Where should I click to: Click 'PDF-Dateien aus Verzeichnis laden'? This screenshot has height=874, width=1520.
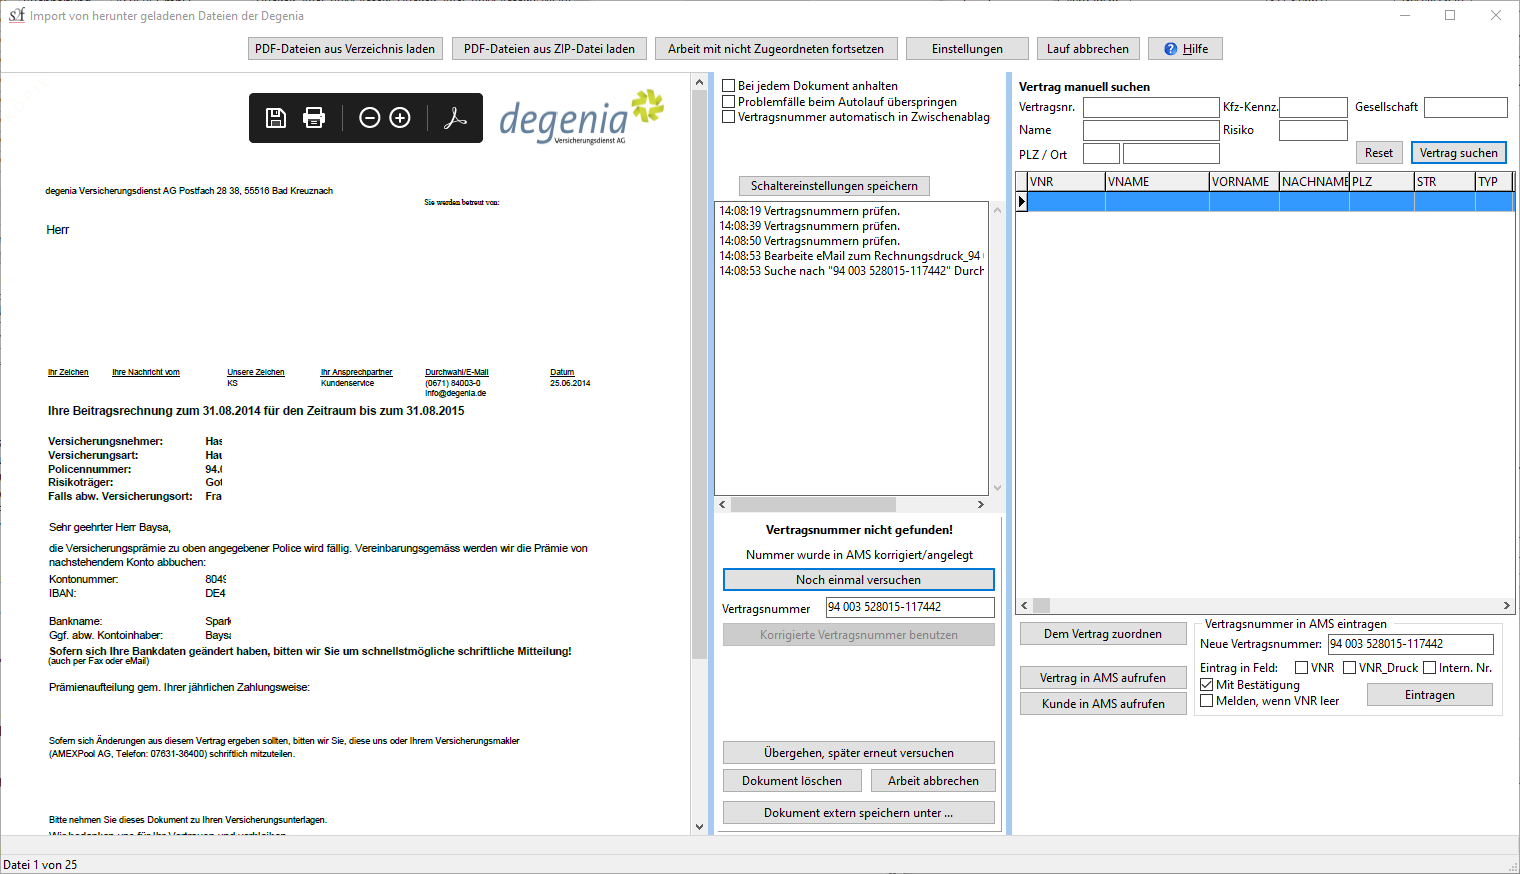coord(345,49)
